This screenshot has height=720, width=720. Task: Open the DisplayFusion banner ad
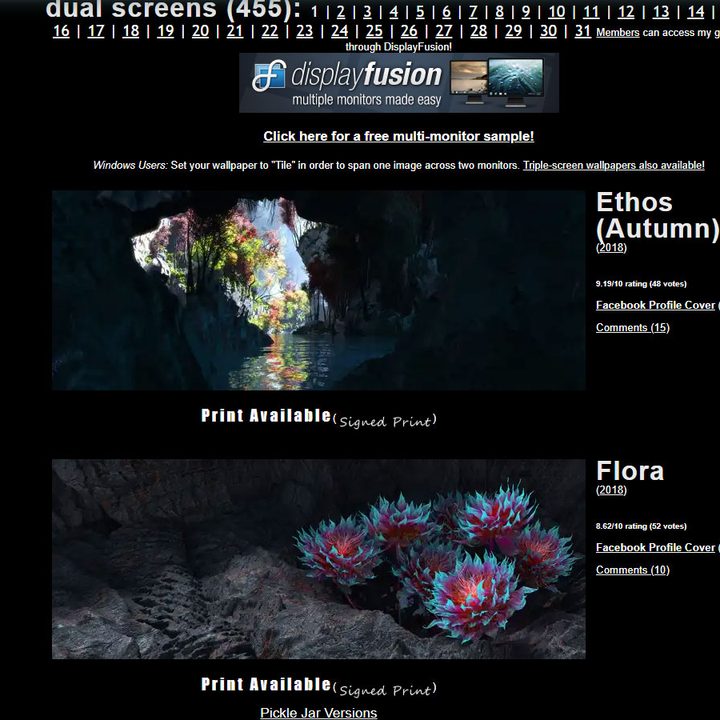click(399, 83)
